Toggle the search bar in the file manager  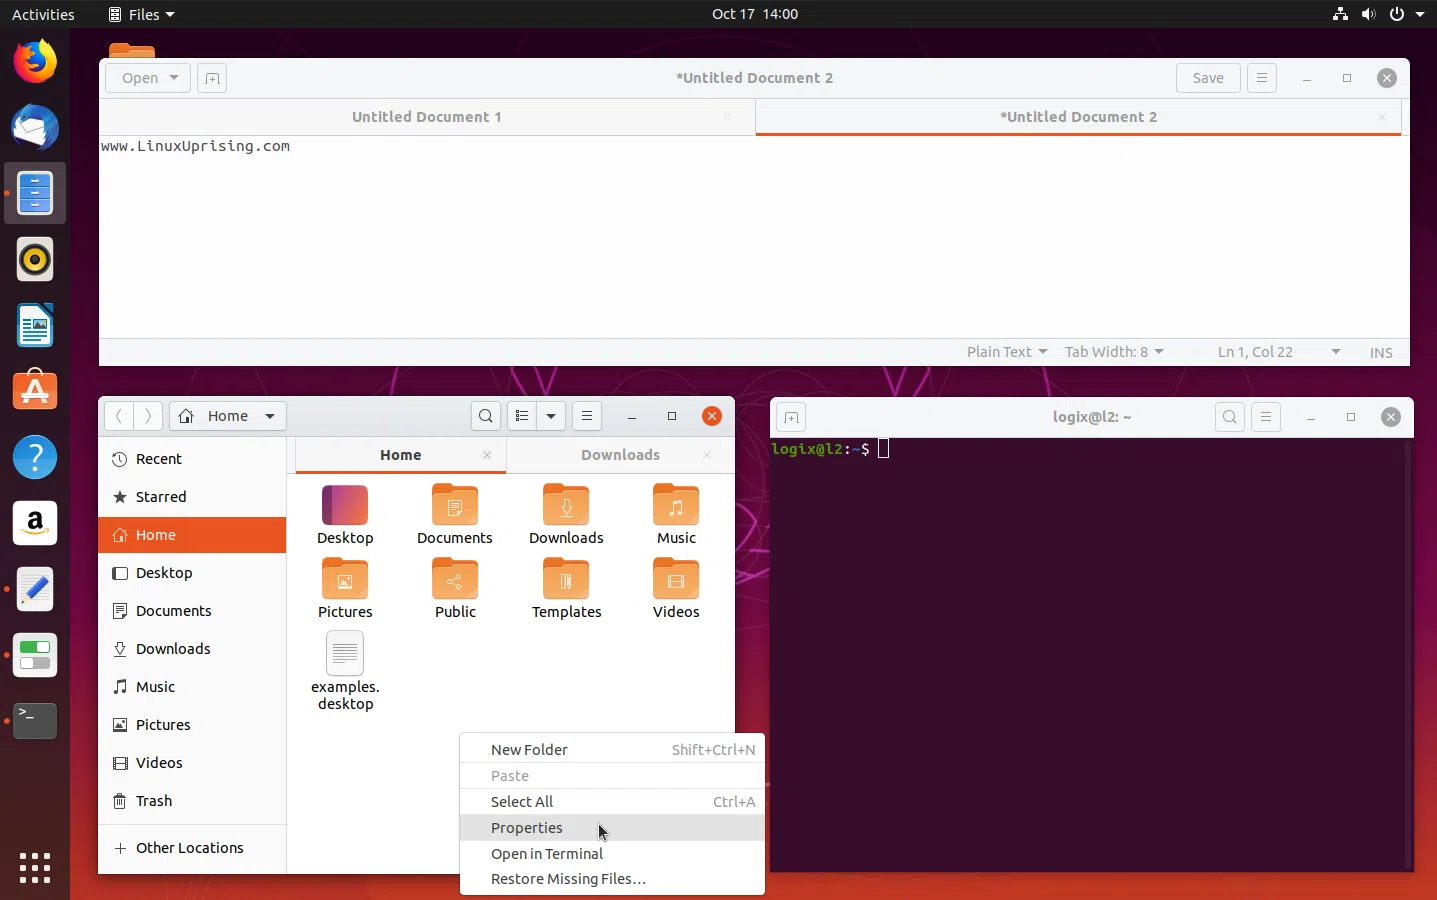coord(485,416)
